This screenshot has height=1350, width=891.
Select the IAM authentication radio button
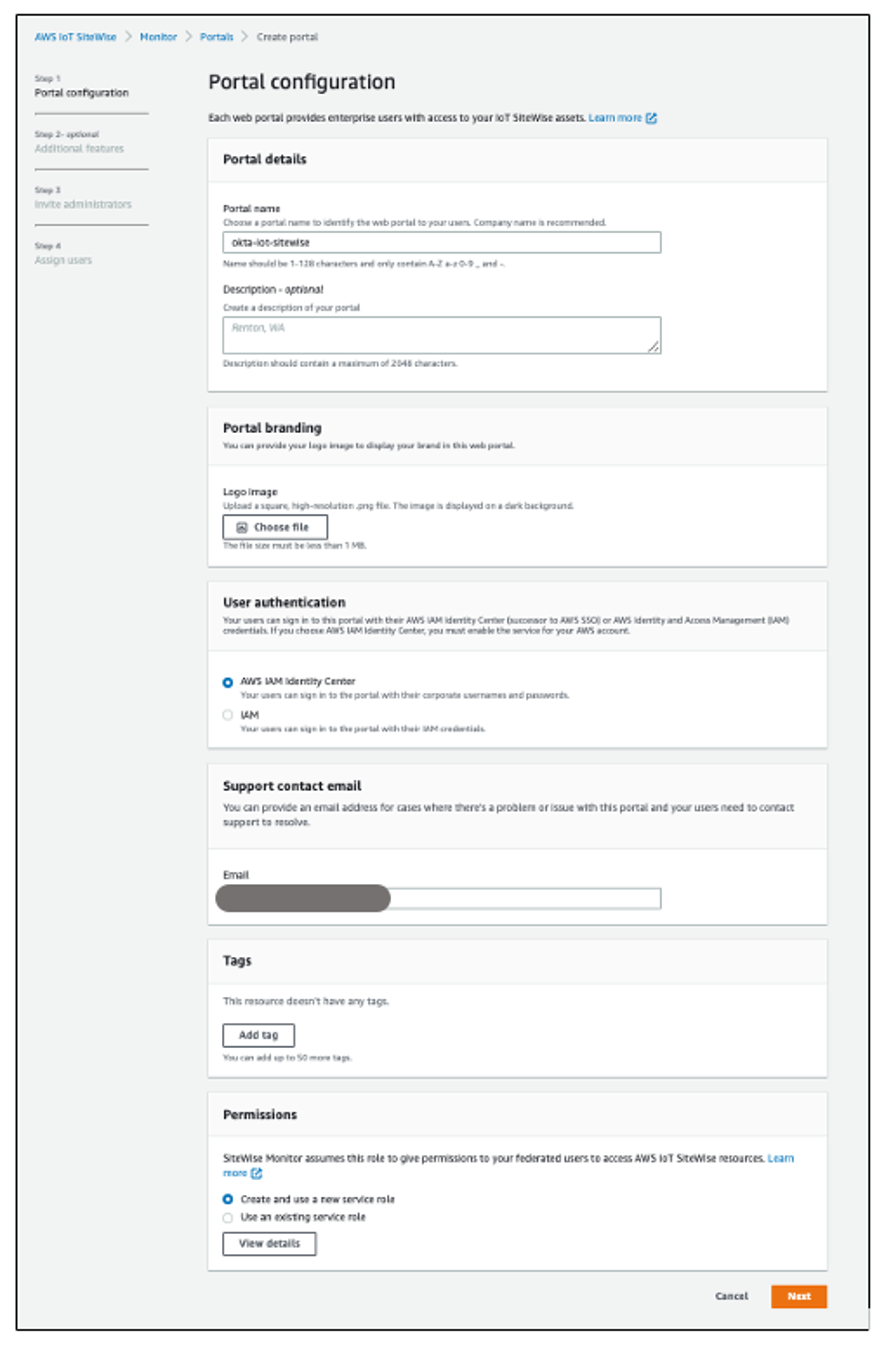click(227, 714)
